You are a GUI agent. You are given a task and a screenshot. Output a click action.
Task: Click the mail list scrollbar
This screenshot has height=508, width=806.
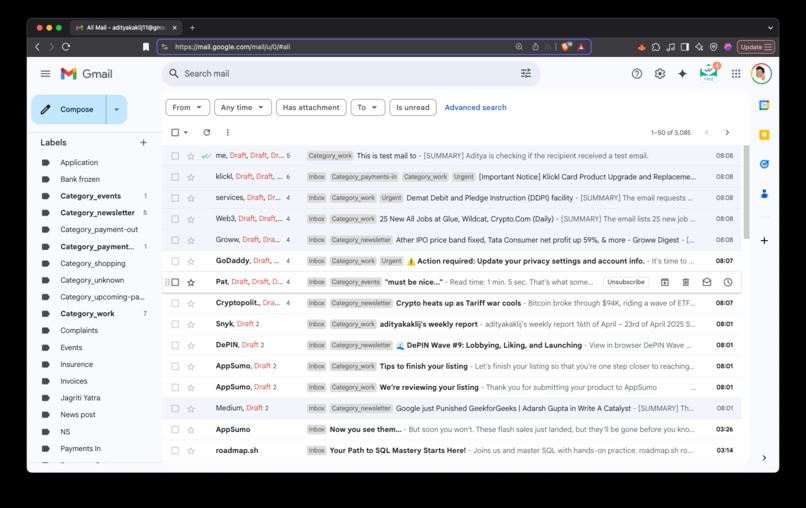[746, 192]
